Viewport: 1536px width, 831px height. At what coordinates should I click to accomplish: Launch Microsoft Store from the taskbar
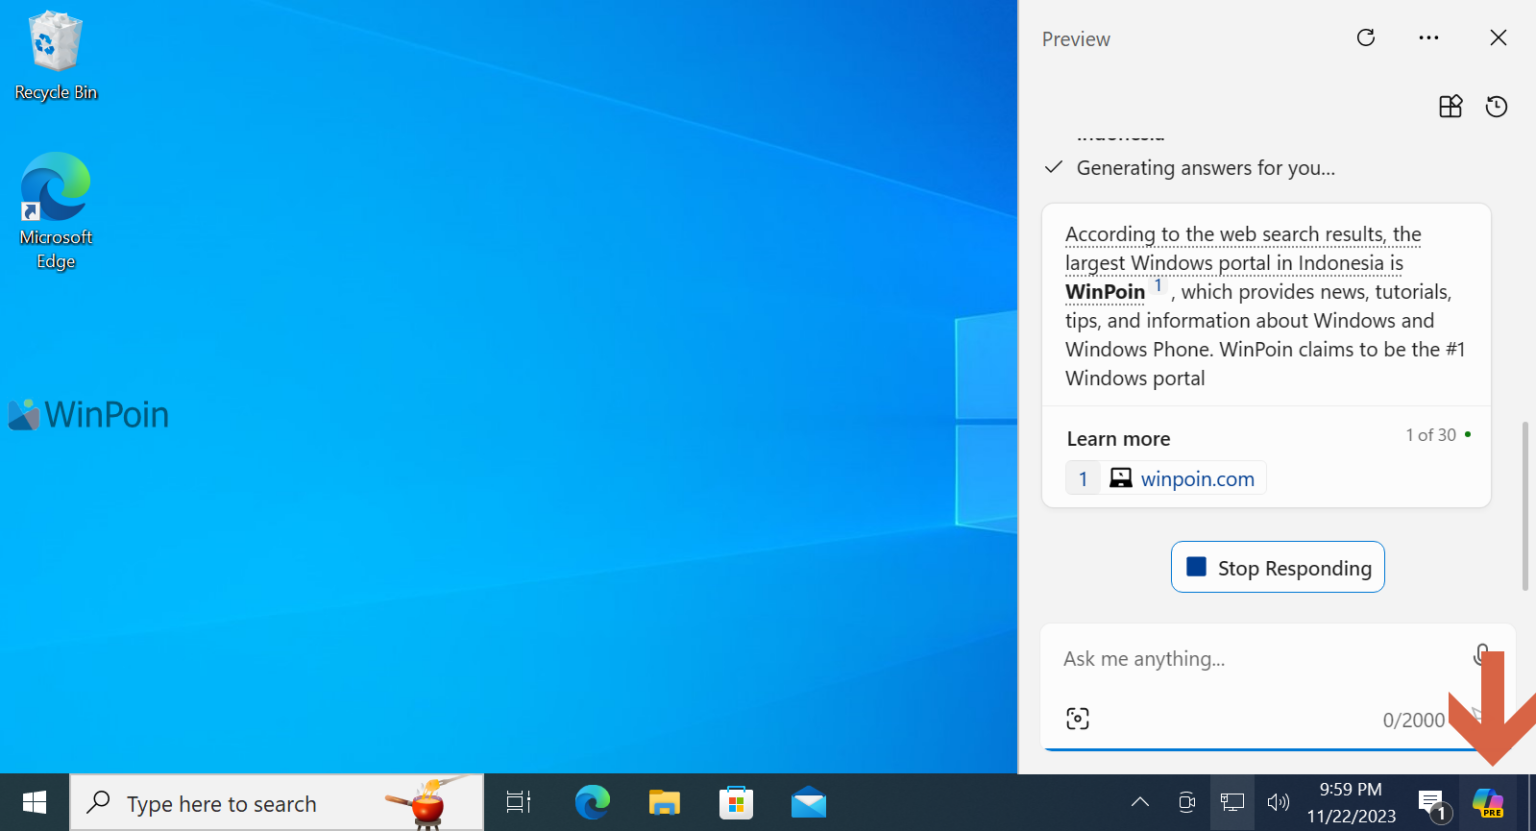[x=736, y=802]
